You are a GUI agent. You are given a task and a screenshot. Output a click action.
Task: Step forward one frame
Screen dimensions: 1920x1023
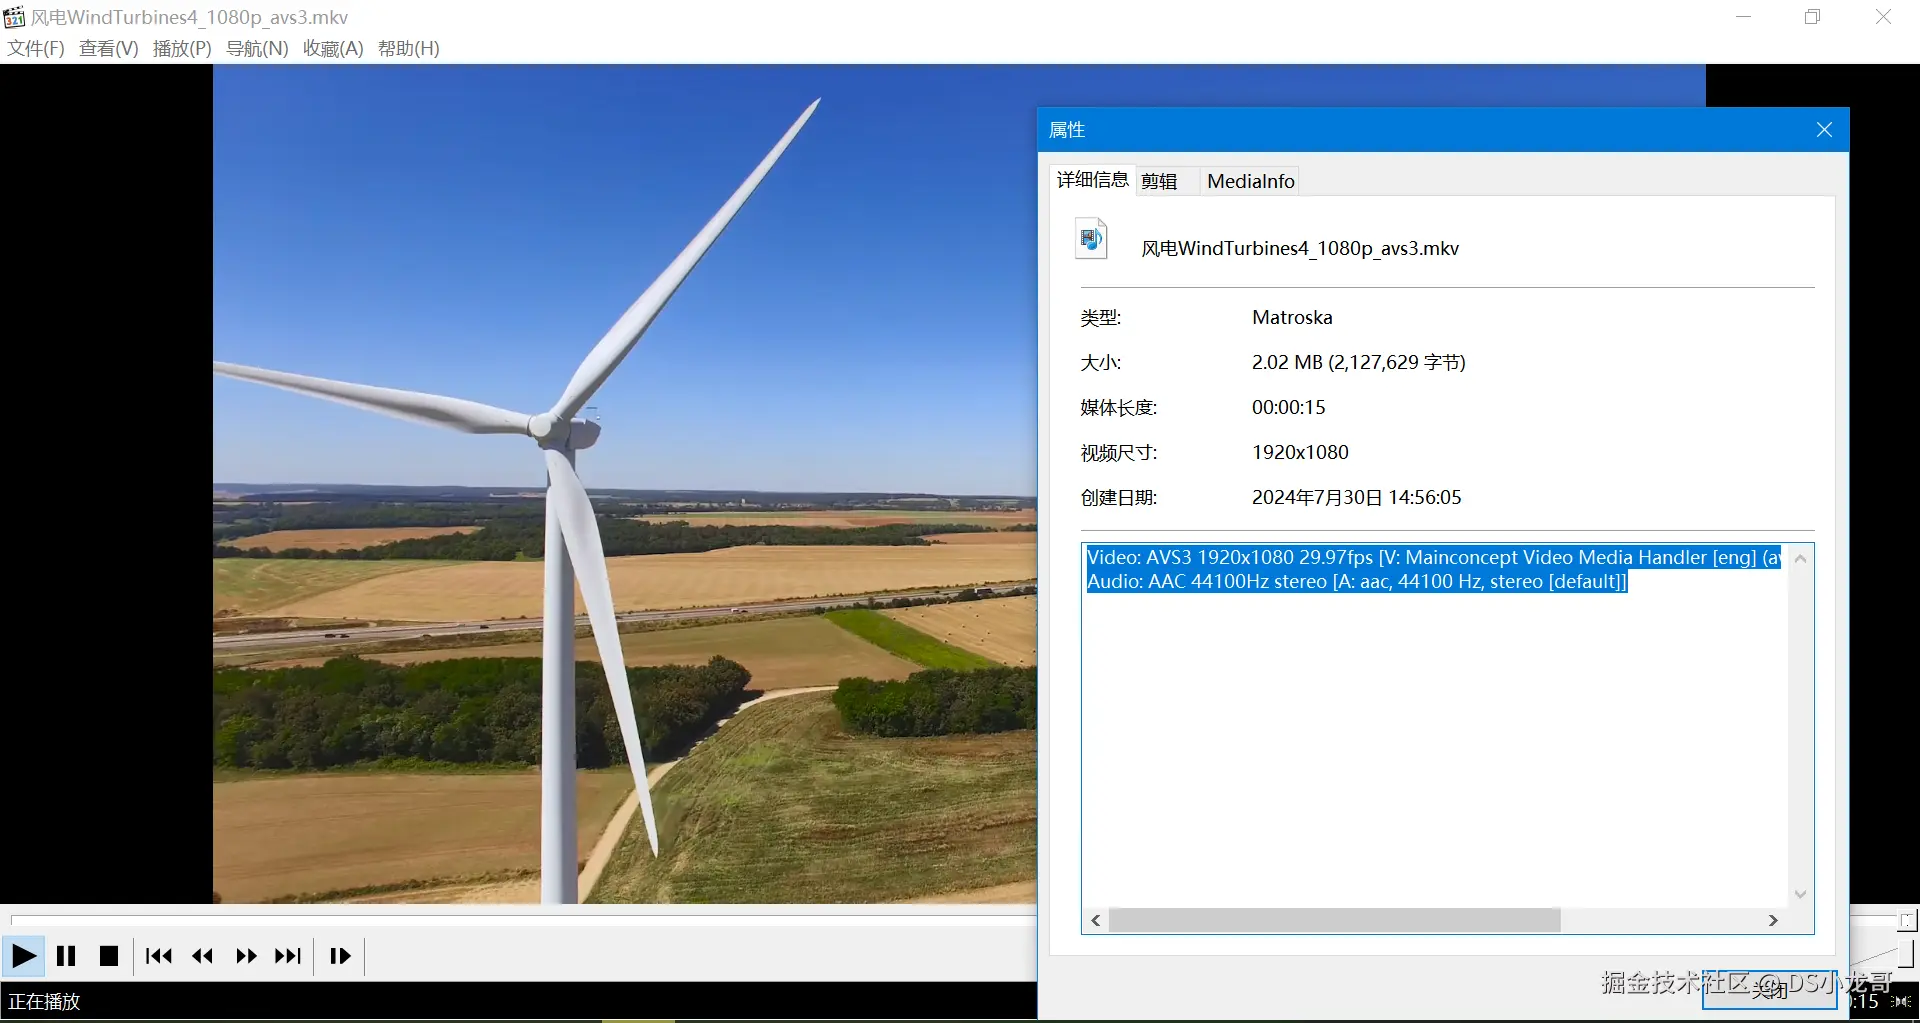point(340,956)
